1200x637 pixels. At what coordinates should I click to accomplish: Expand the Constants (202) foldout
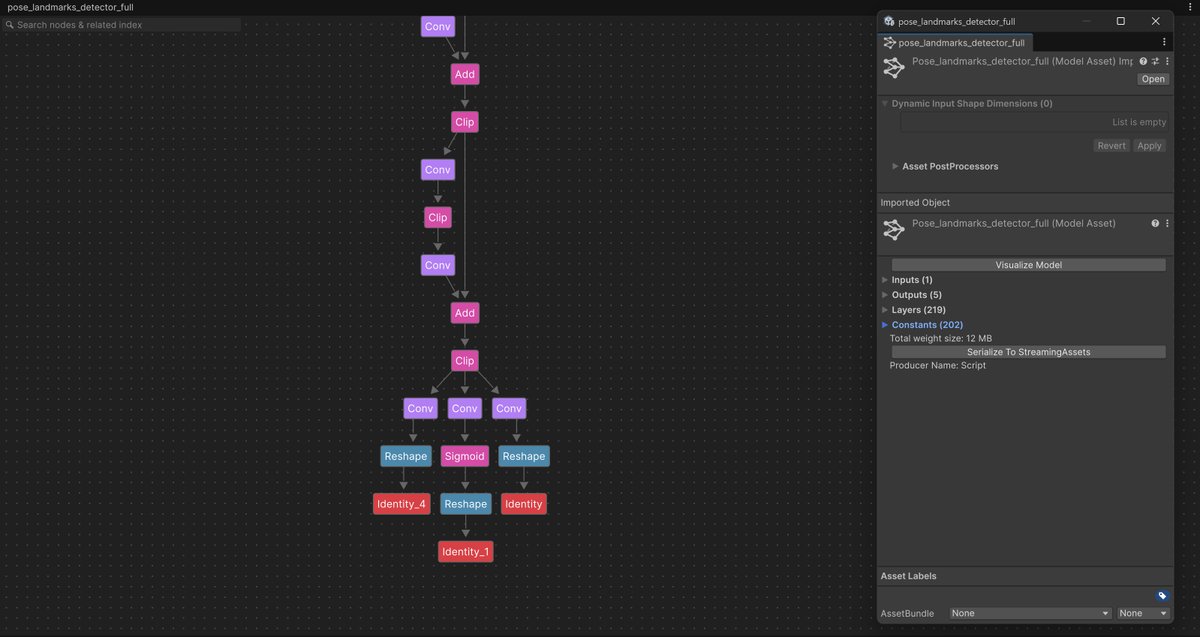tap(885, 325)
